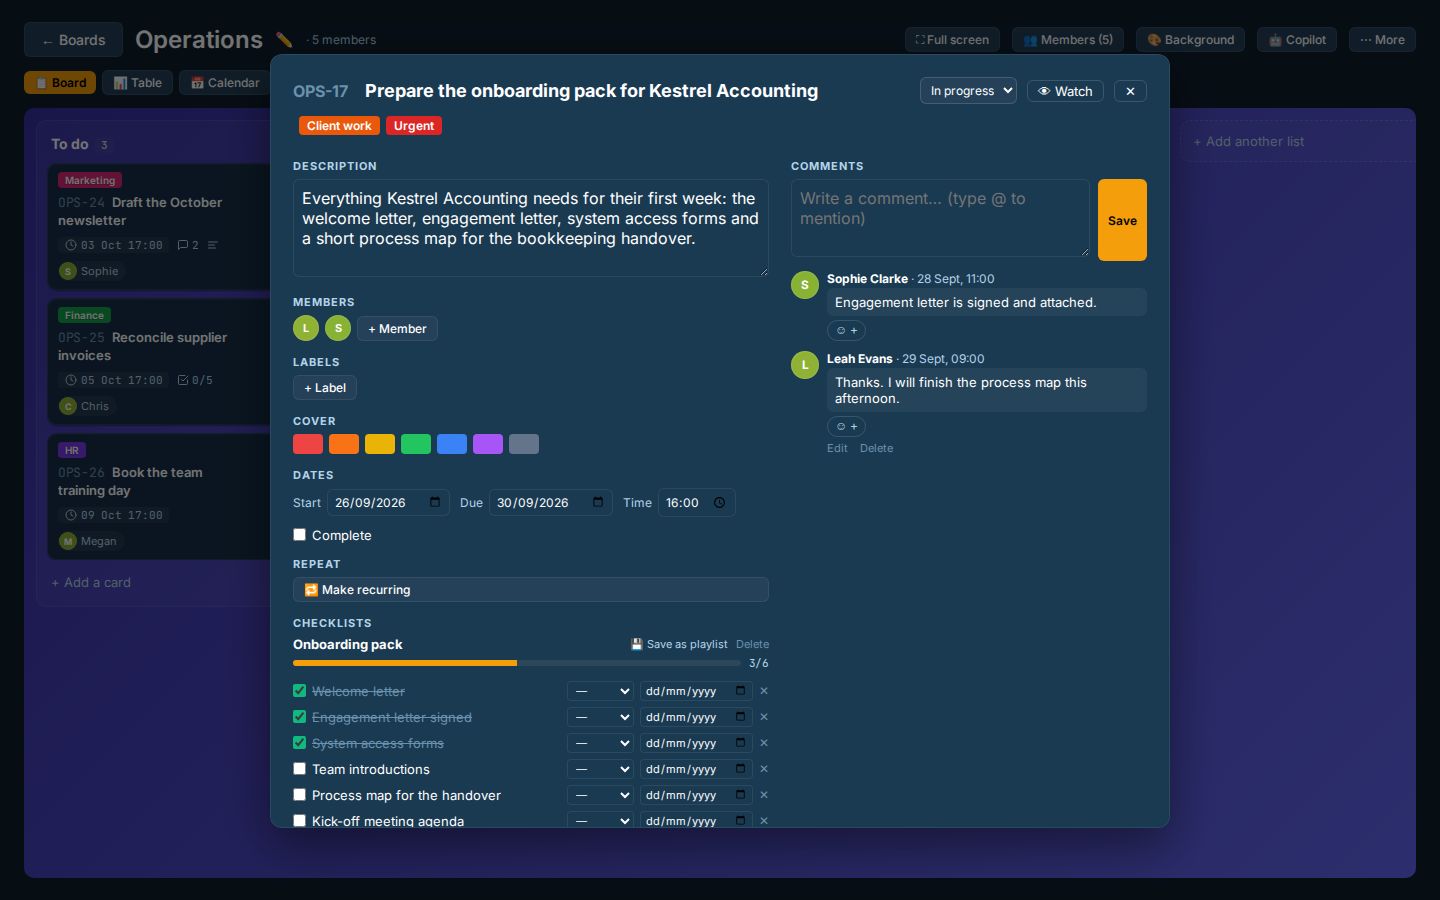This screenshot has width=1440, height=900.
Task: Switch to the Table view tab
Action: click(137, 83)
